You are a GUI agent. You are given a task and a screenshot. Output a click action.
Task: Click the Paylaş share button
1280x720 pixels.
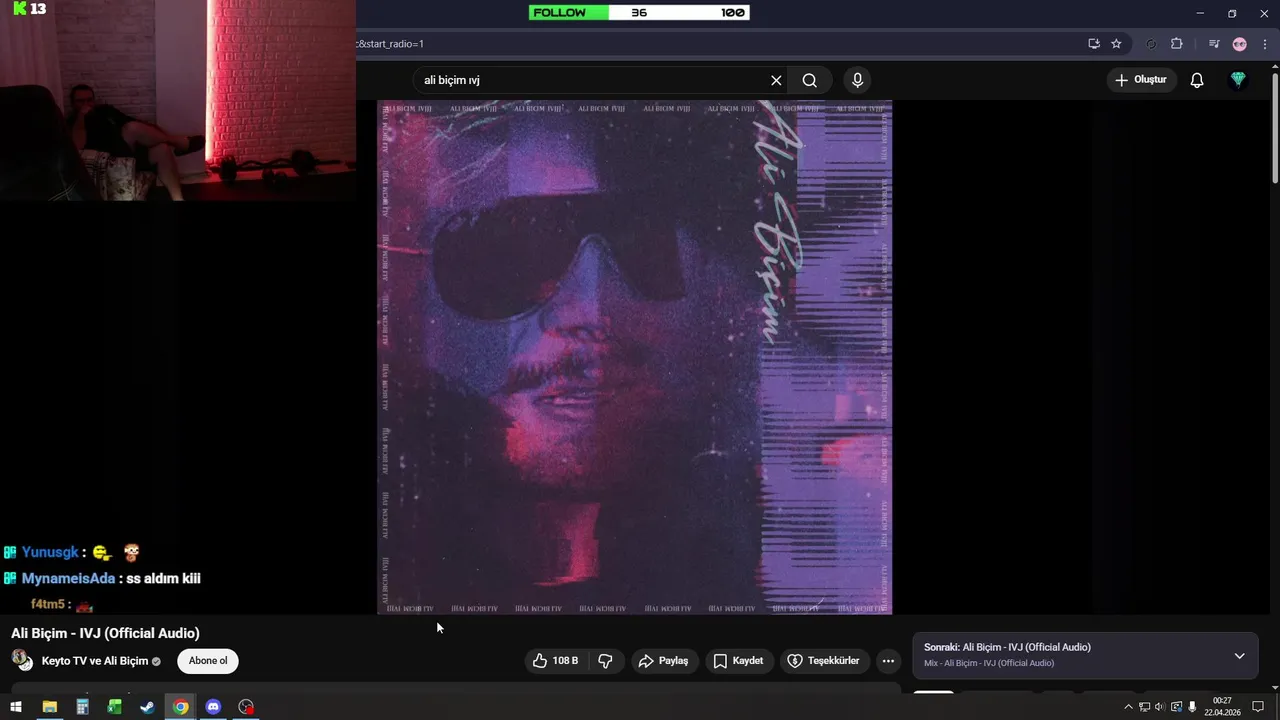(x=664, y=661)
